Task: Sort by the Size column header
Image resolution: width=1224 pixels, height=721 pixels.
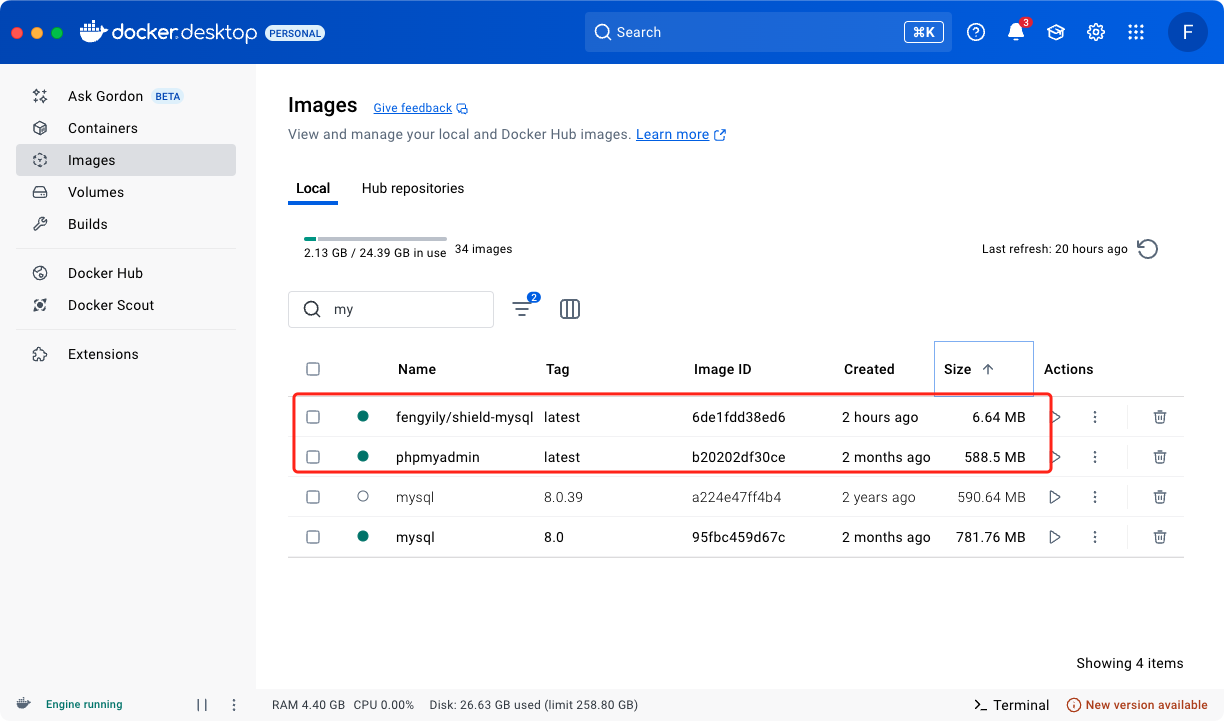Action: coord(984,369)
